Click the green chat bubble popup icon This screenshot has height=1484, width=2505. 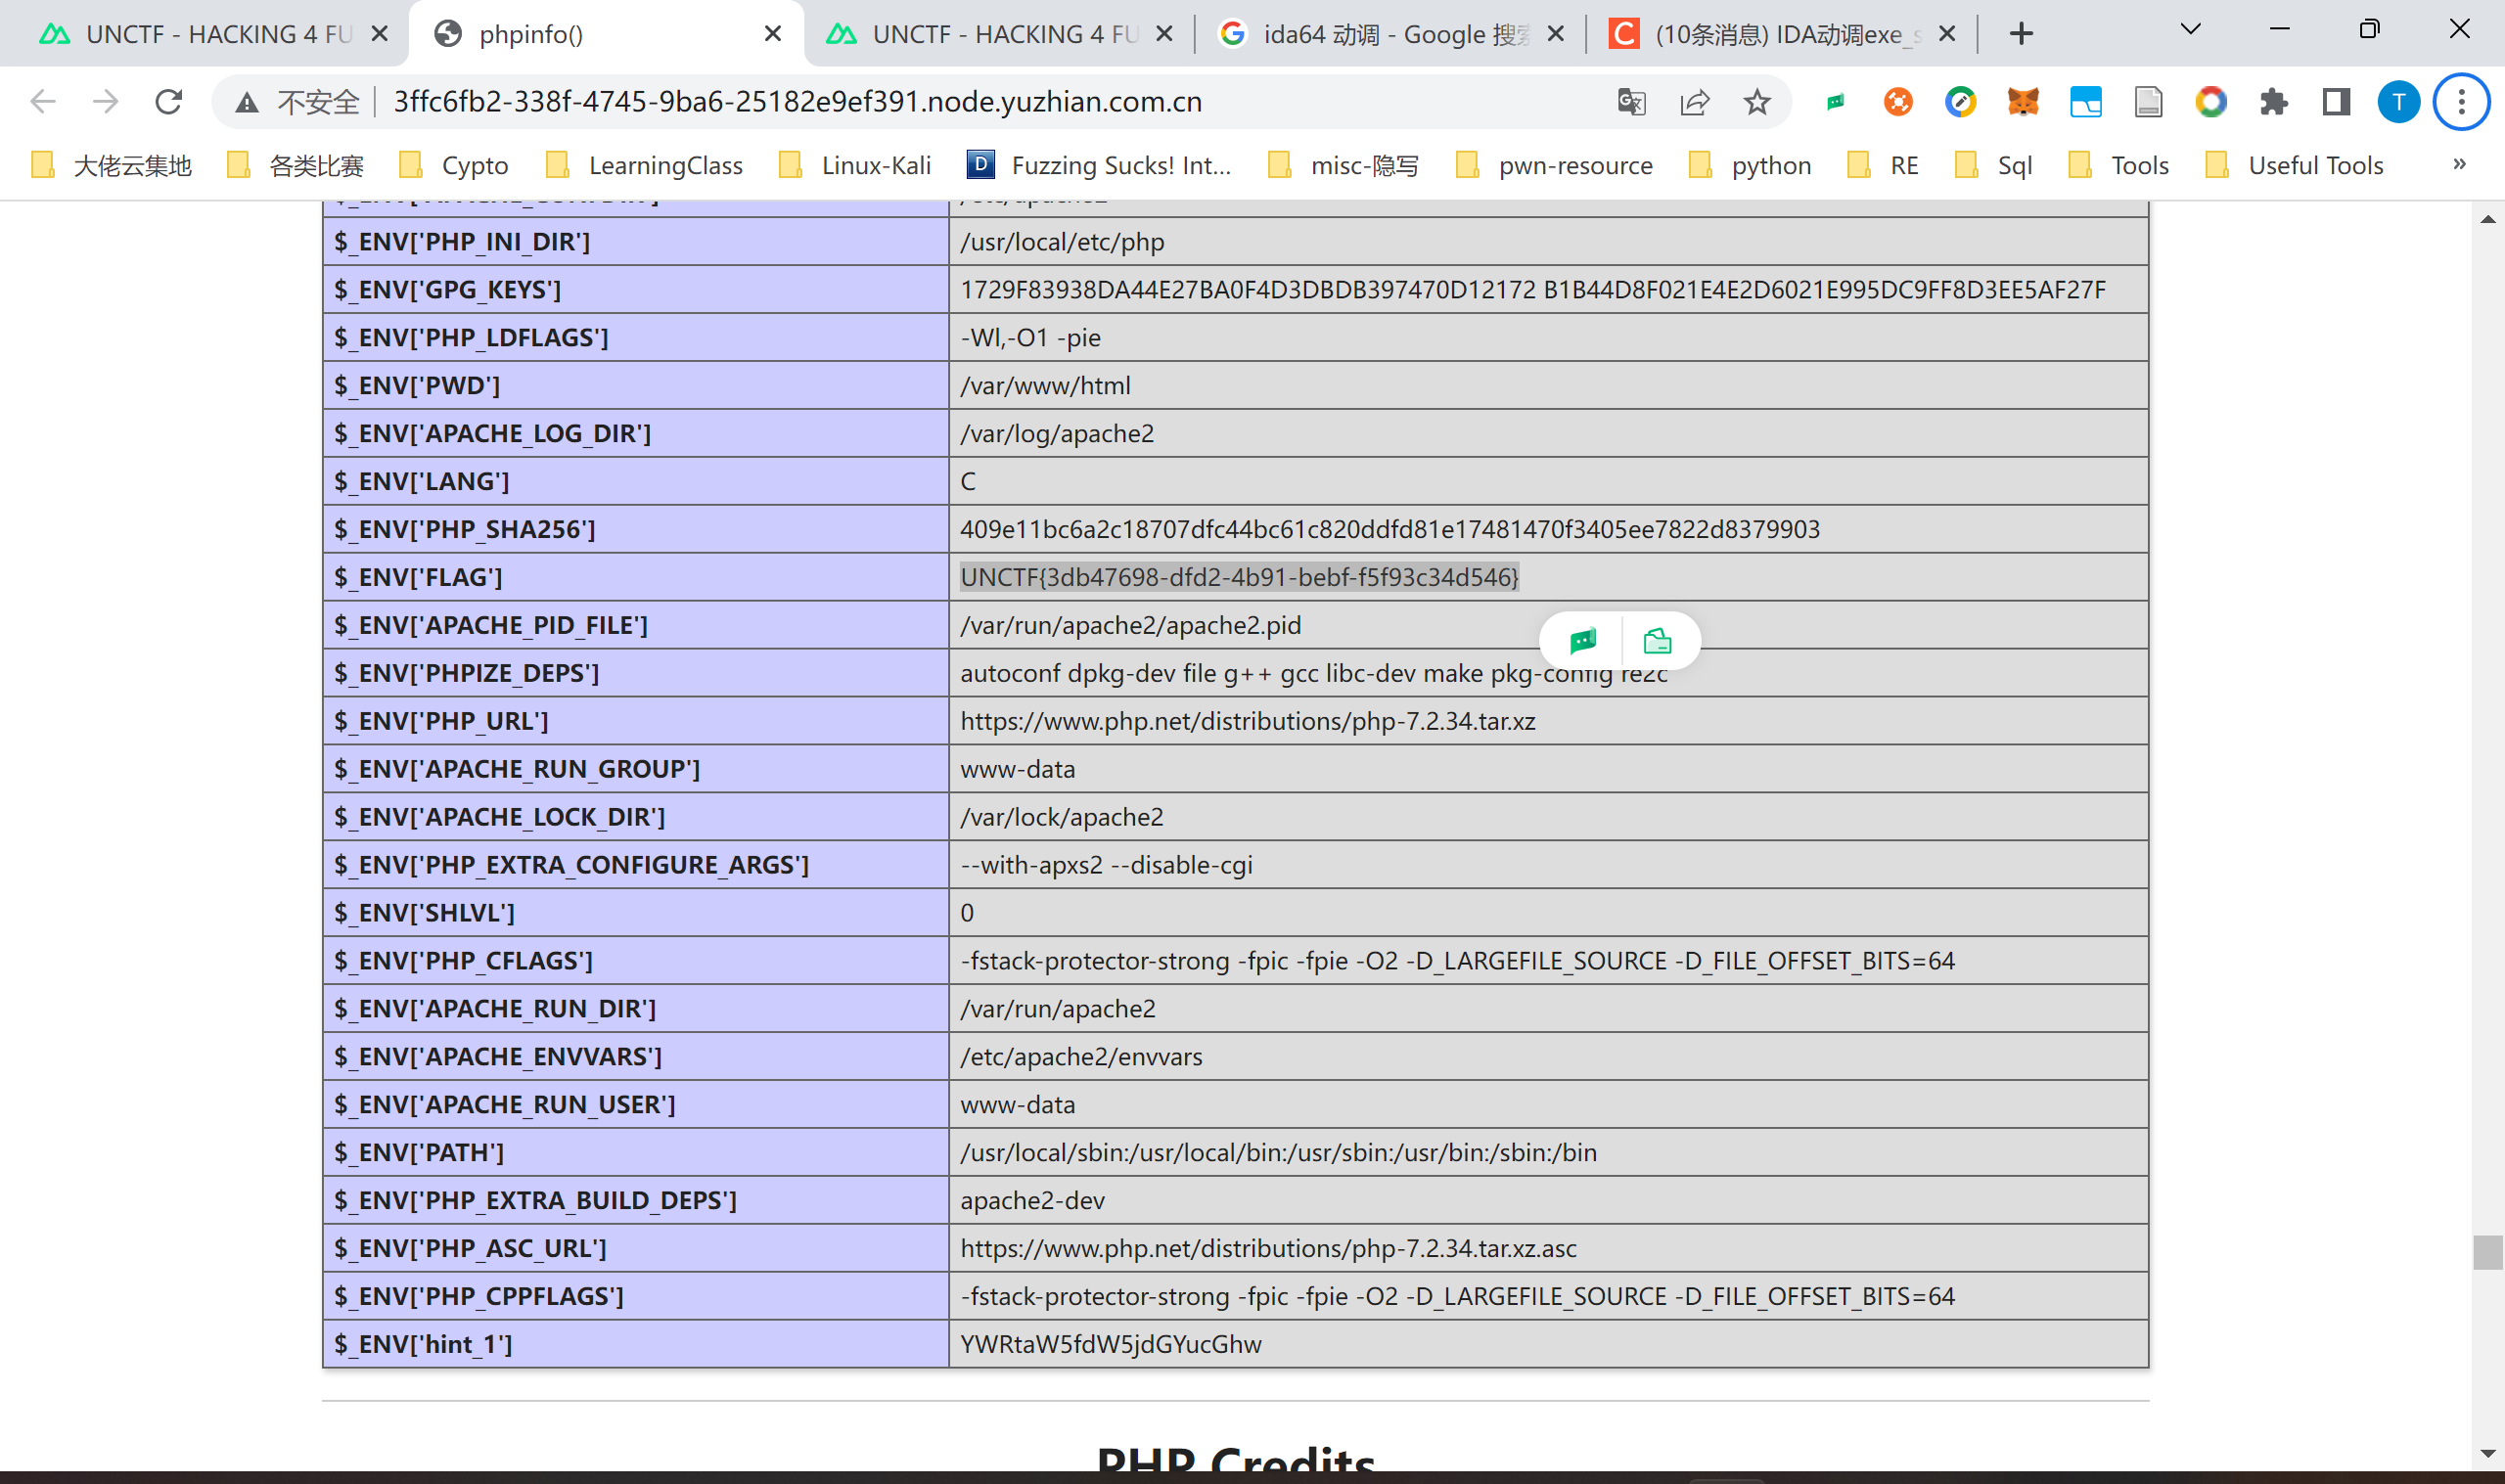click(x=1583, y=640)
